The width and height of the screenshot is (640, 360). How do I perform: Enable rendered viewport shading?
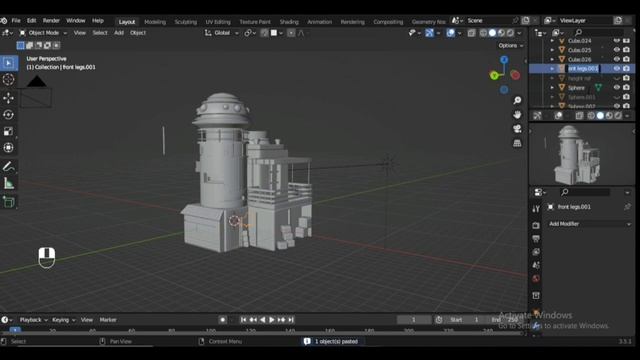coord(511,33)
